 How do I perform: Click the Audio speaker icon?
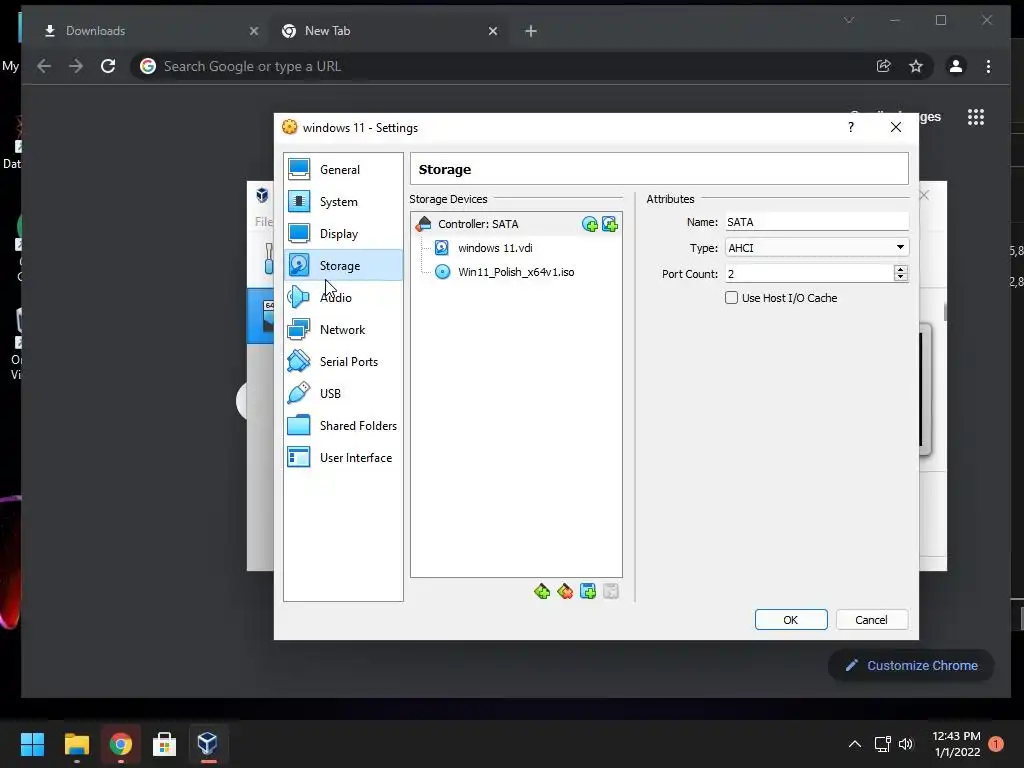click(299, 297)
